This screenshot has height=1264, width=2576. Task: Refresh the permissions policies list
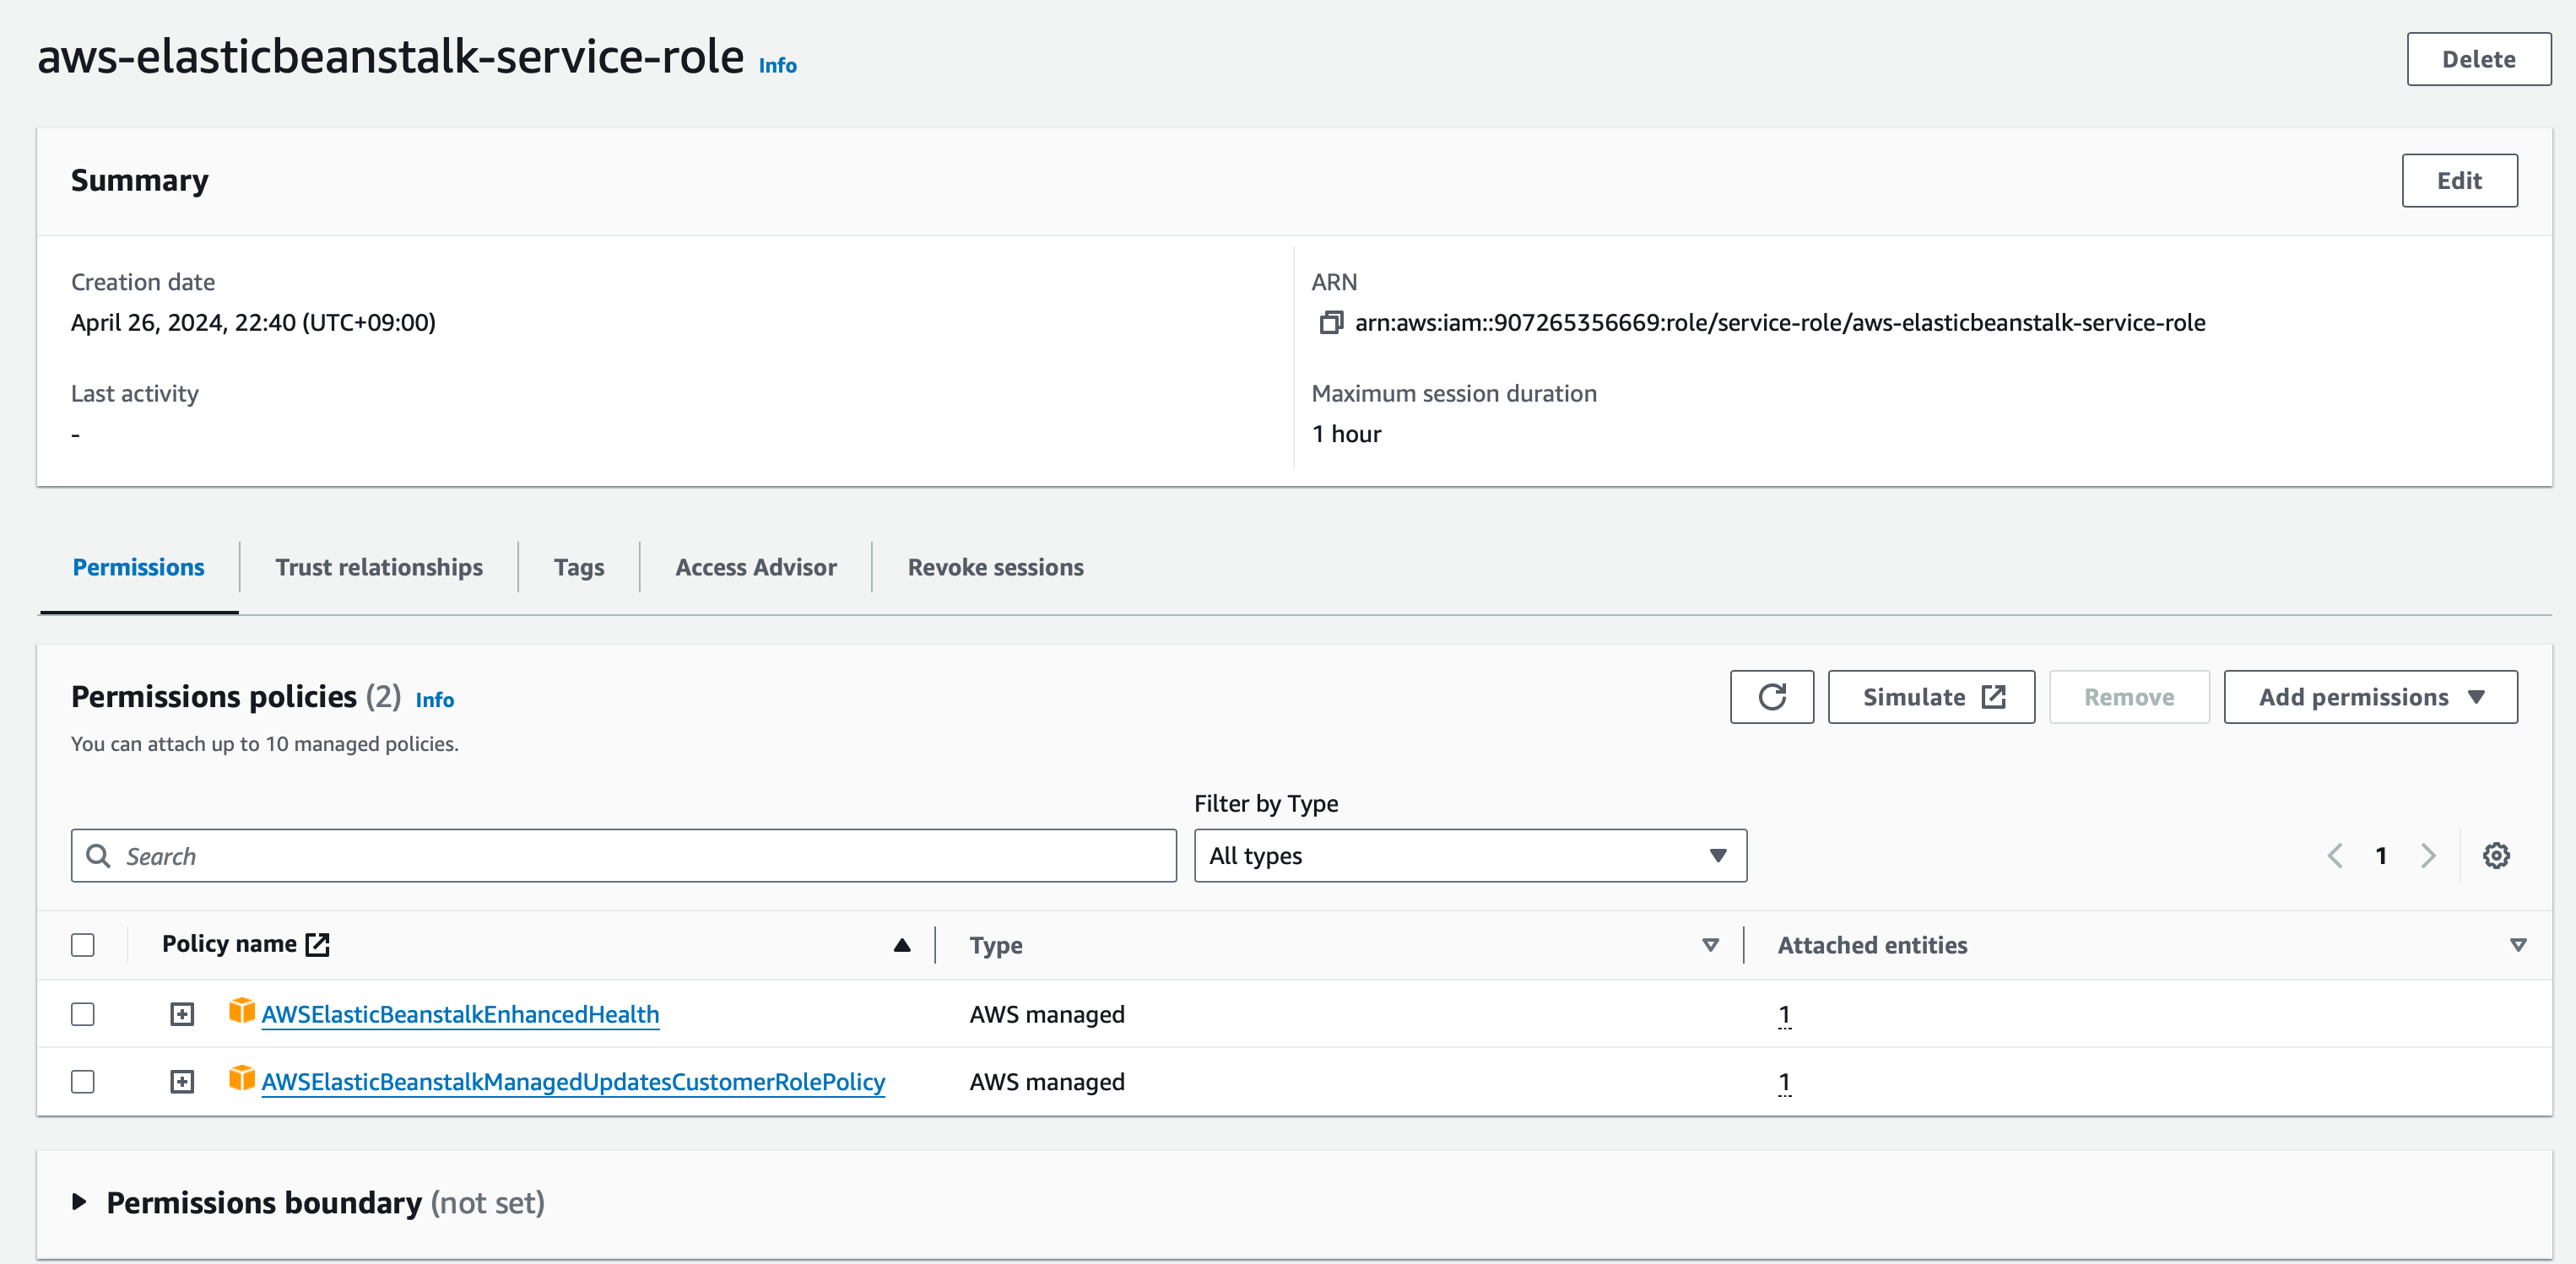point(1771,697)
